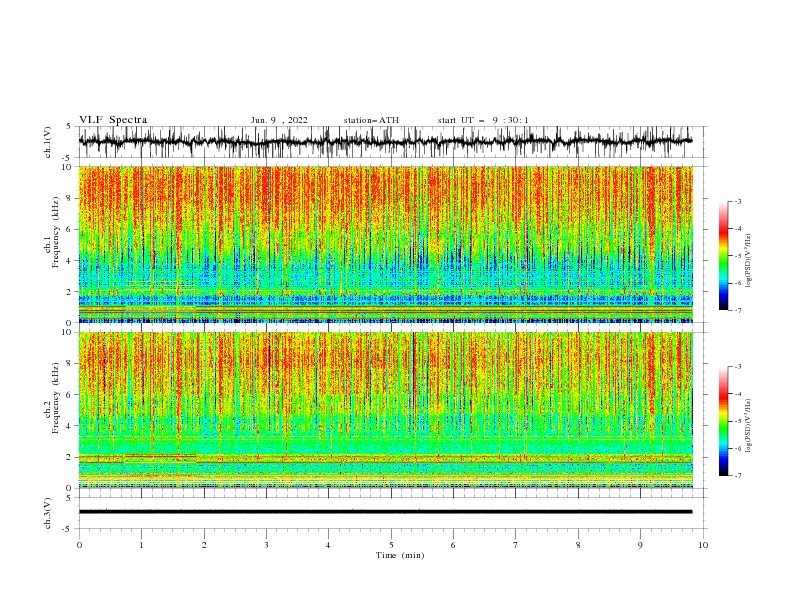Click the "-5" label on ch.2 color bar
The width and height of the screenshot is (792, 612).
[737, 421]
